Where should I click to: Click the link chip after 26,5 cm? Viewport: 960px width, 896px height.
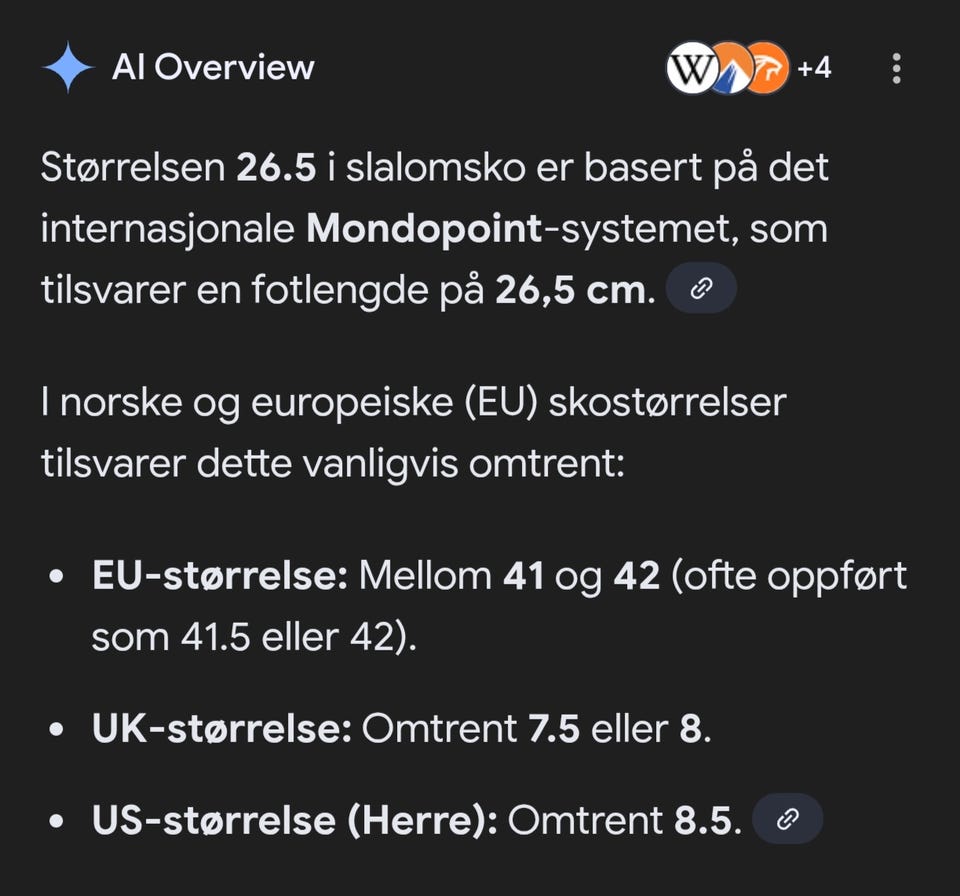(x=701, y=290)
